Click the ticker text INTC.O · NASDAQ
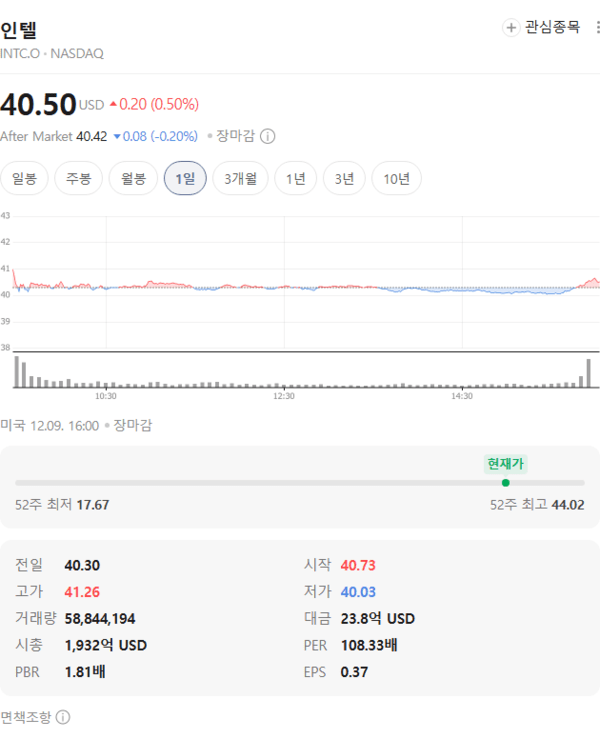 (x=52, y=54)
